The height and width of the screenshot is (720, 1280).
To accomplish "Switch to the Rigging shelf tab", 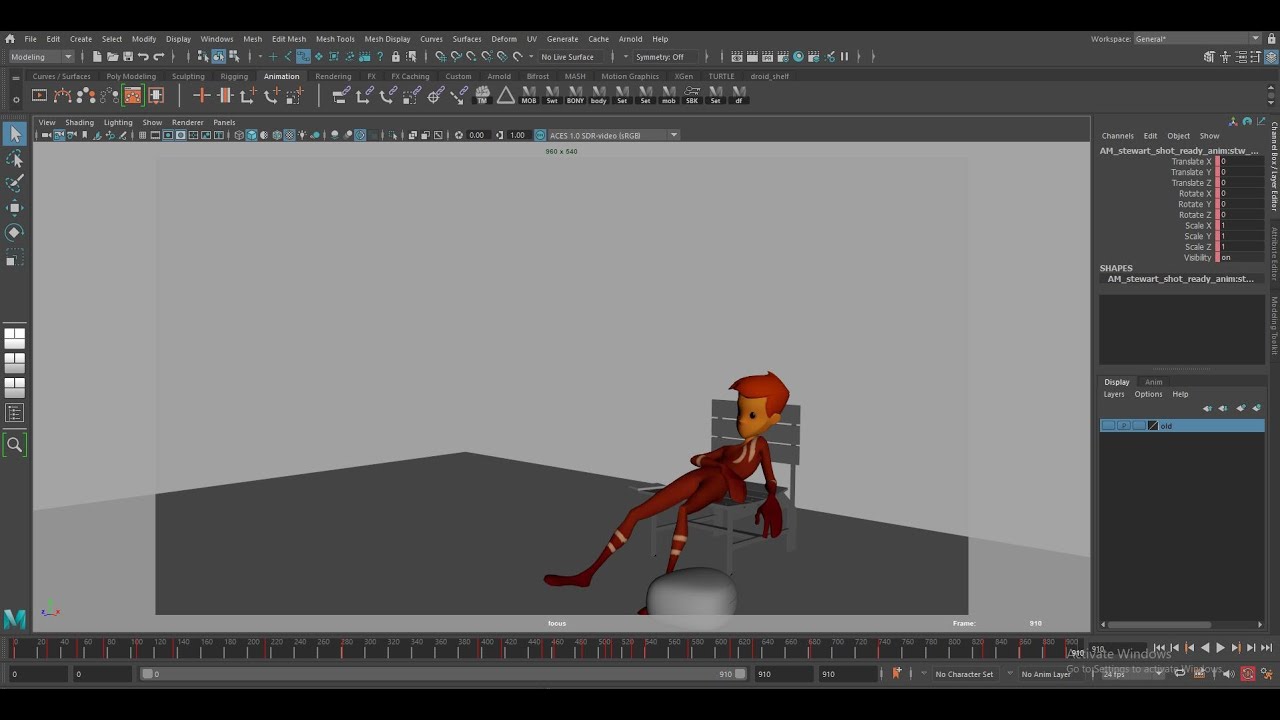I will point(234,76).
